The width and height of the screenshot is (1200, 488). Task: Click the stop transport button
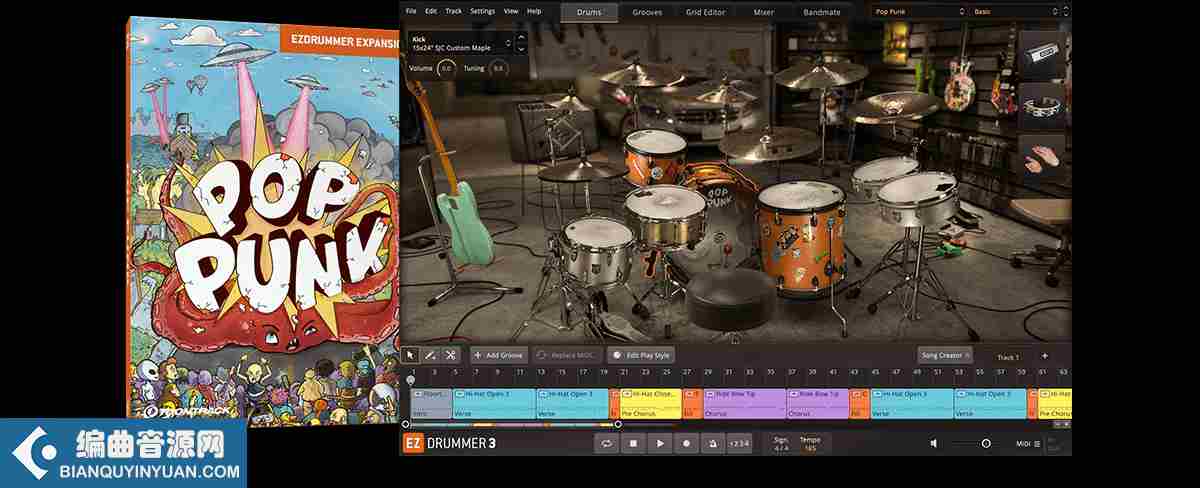633,443
